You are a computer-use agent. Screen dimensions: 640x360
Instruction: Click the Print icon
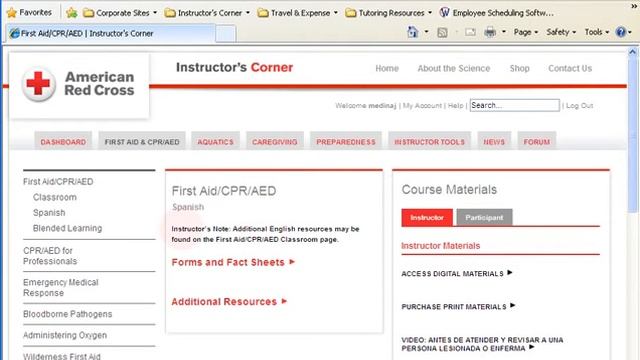point(490,32)
